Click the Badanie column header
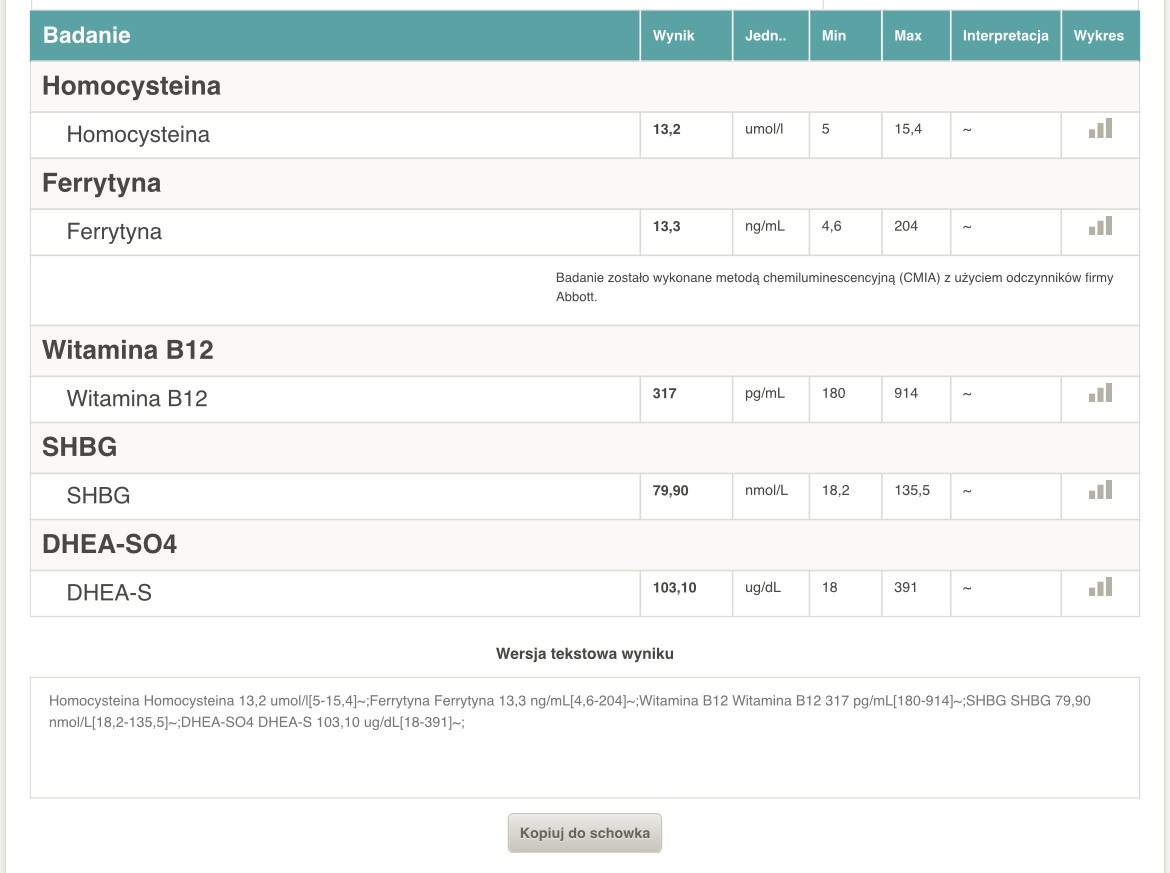The image size is (1170, 873). pos(87,35)
